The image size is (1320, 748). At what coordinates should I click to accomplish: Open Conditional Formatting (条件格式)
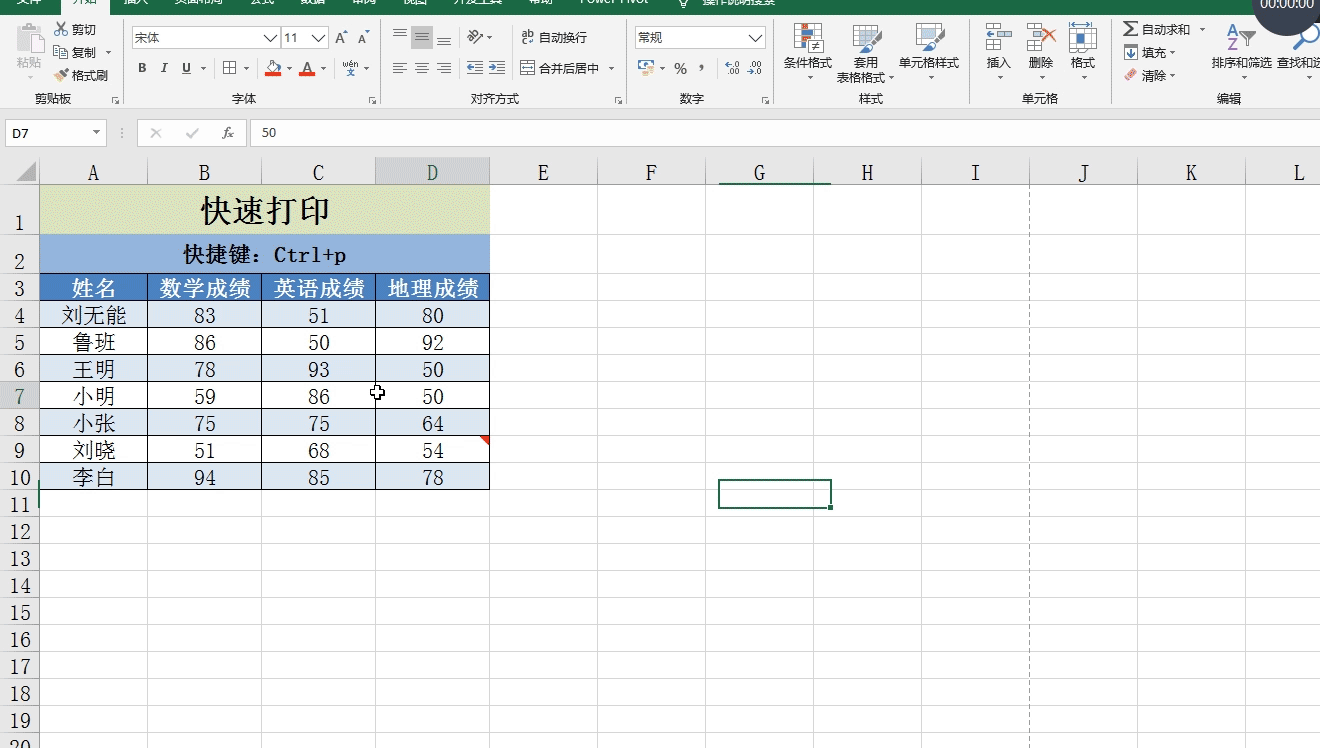click(x=808, y=52)
